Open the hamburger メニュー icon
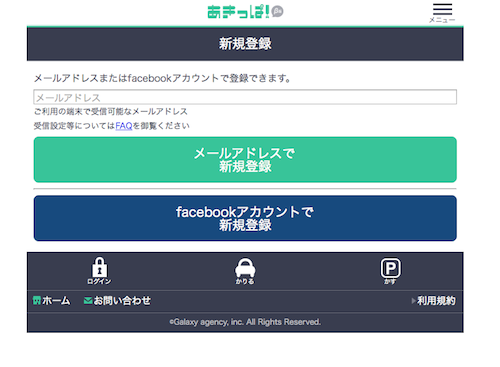The image size is (500, 367). pyautogui.click(x=442, y=13)
